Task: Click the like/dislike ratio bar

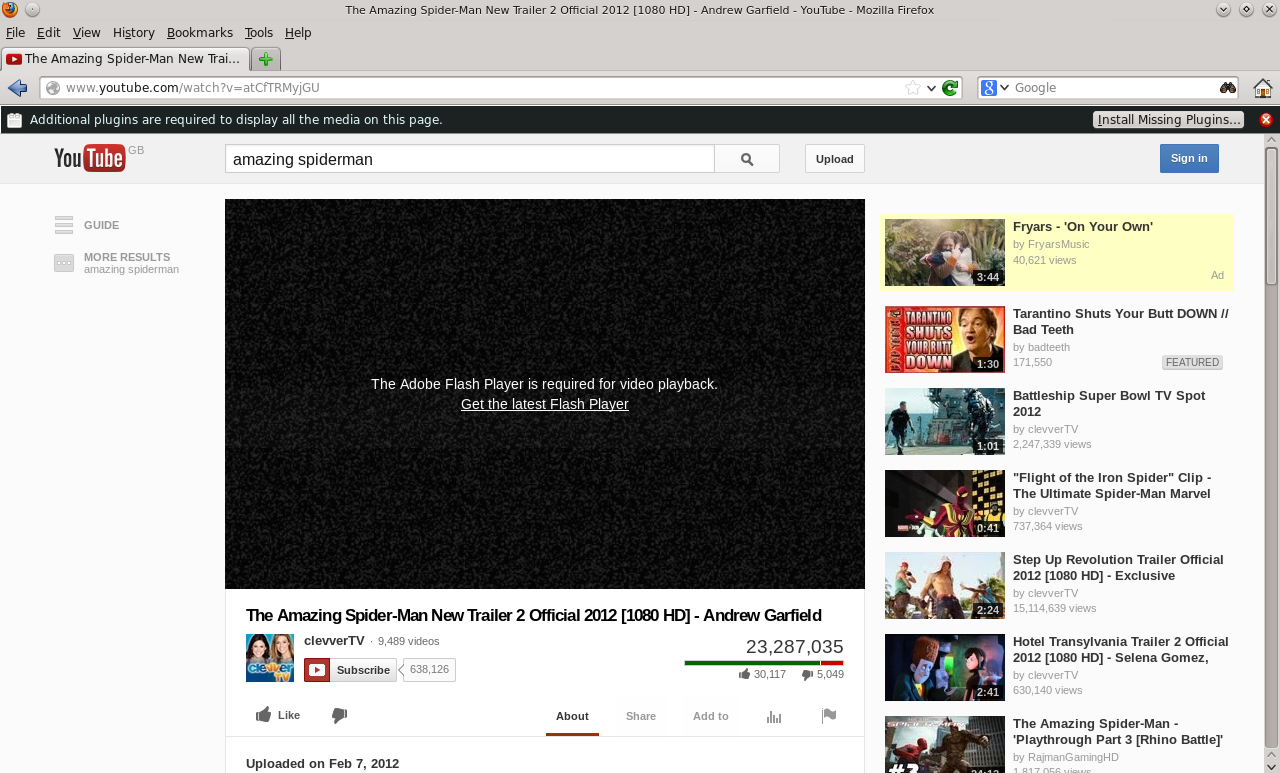Action: click(x=764, y=663)
